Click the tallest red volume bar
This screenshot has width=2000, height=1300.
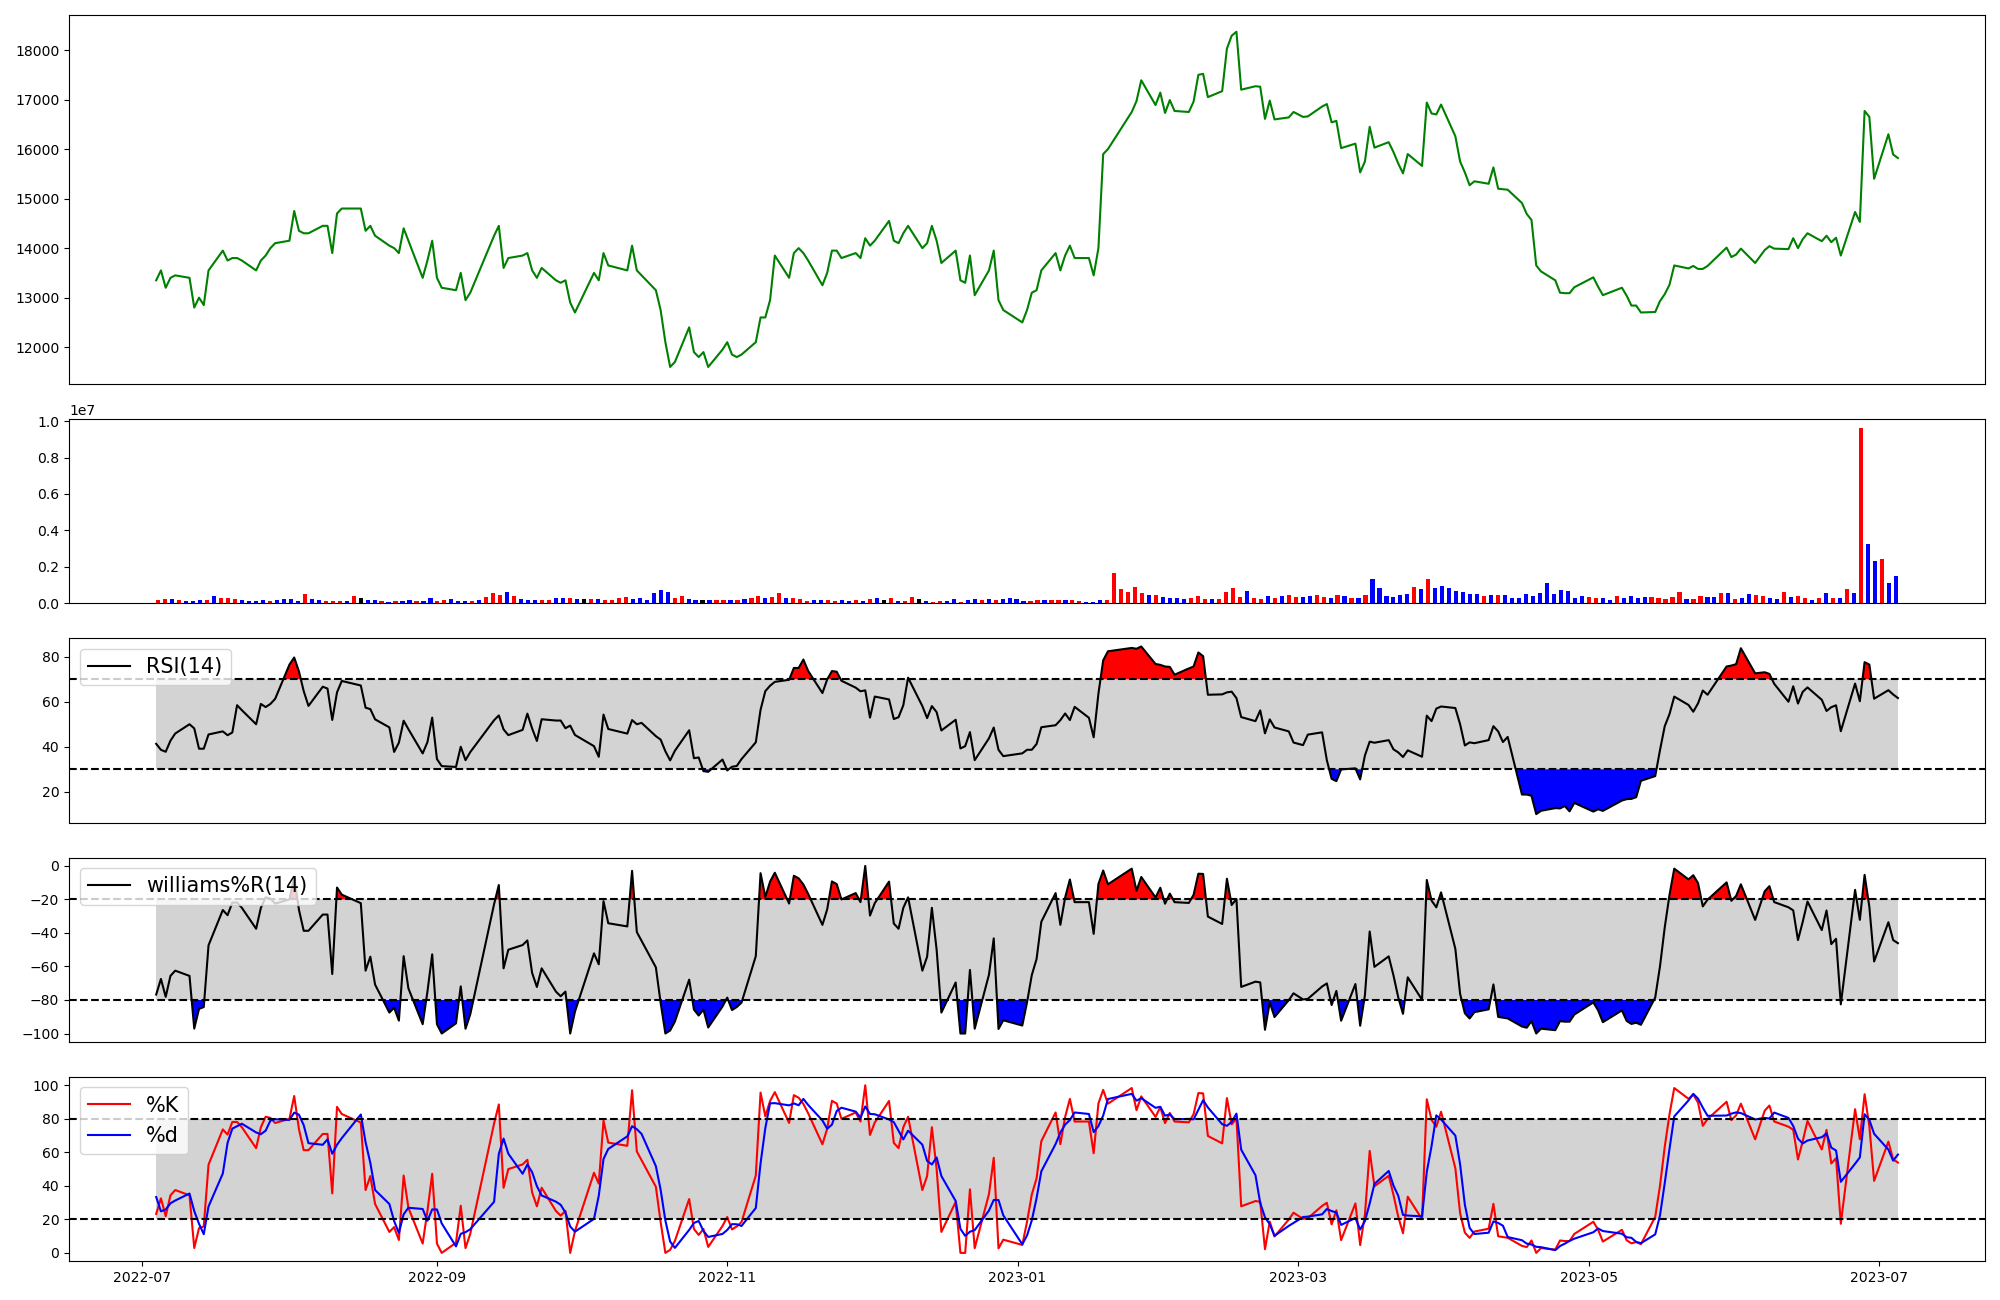click(x=1860, y=515)
